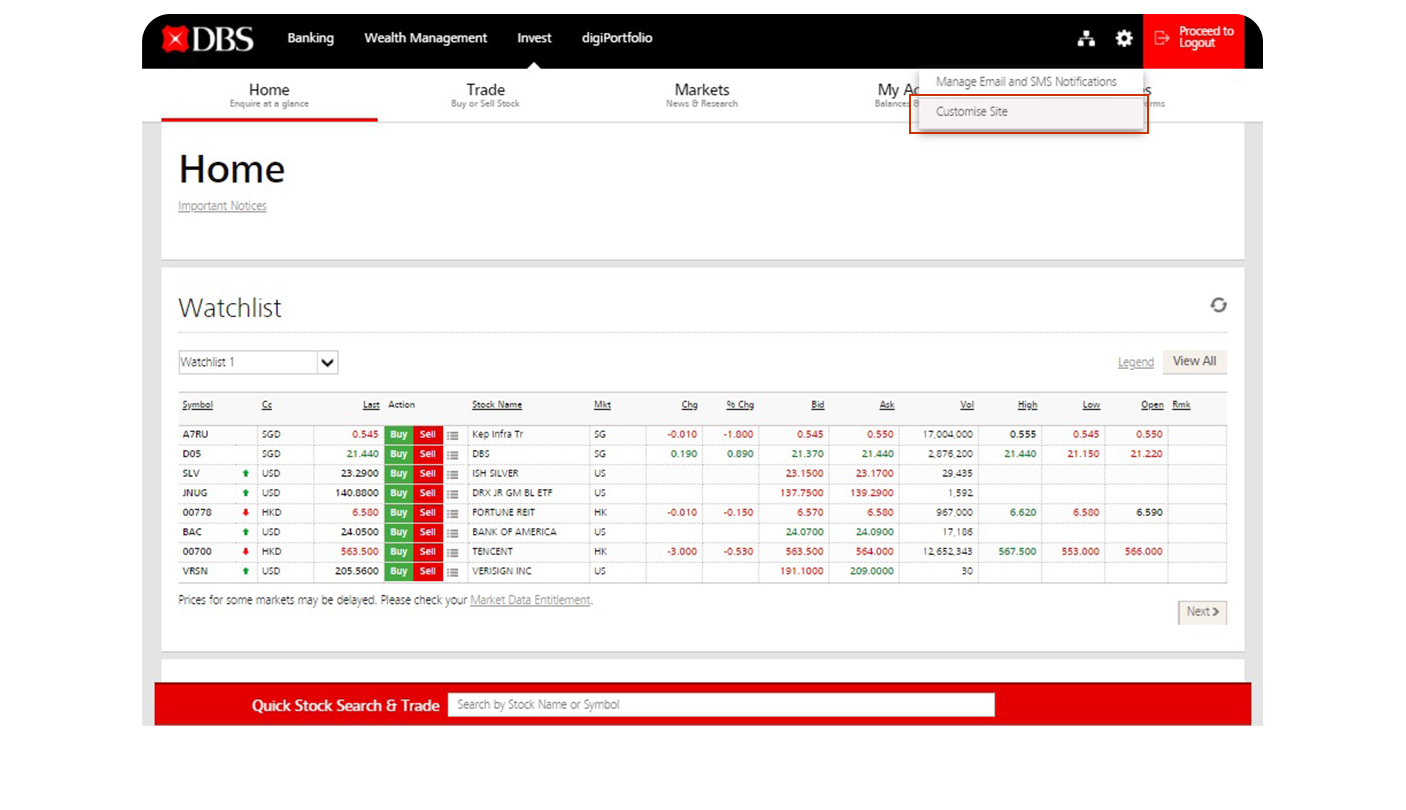Buy FORTUNE REIT stock
The image size is (1406, 810).
[x=399, y=513]
